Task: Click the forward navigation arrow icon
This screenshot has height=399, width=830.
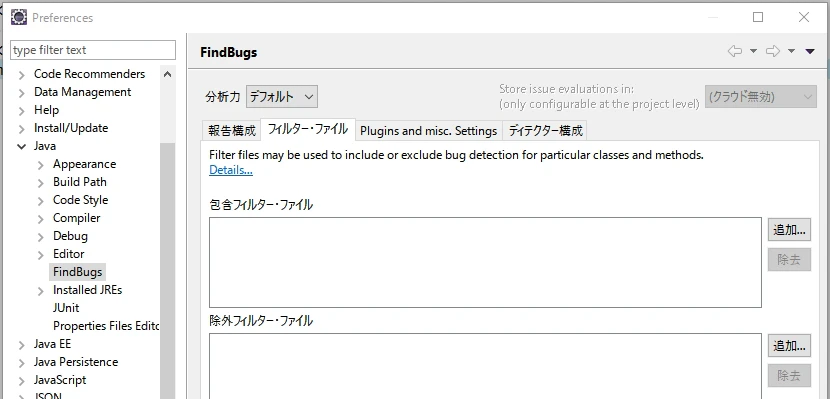Action: (x=773, y=51)
